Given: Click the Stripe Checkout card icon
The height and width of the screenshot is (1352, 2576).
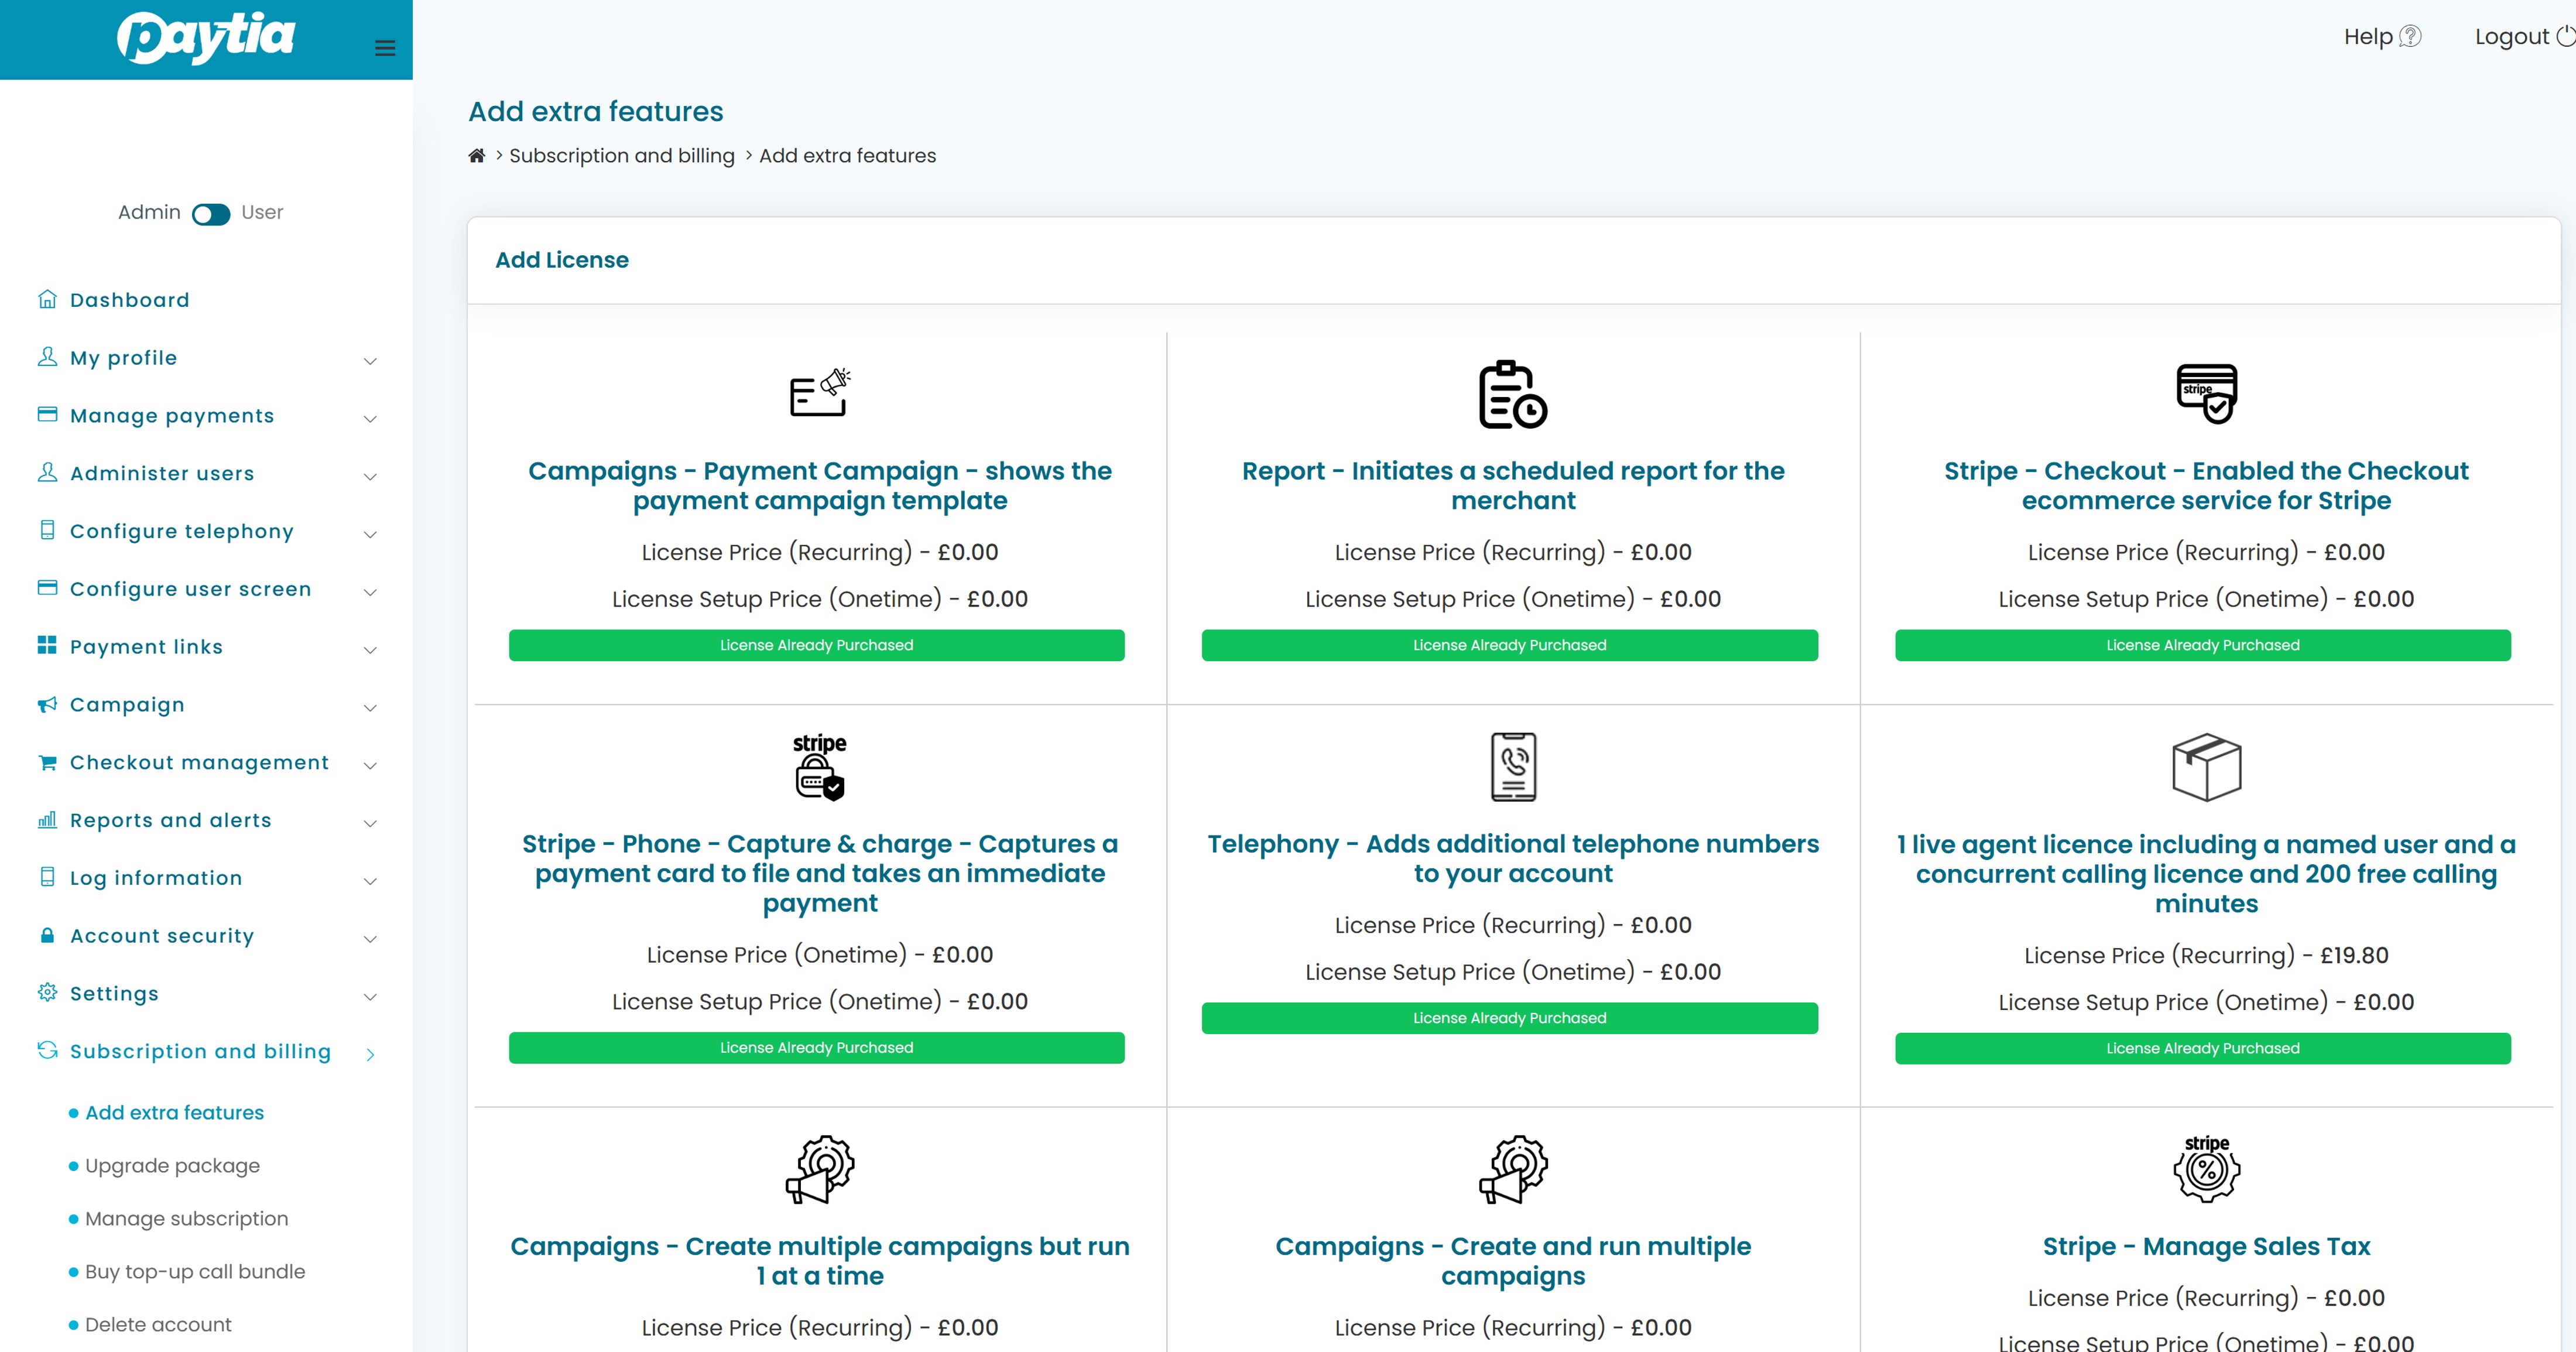Looking at the screenshot, I should click(2206, 393).
